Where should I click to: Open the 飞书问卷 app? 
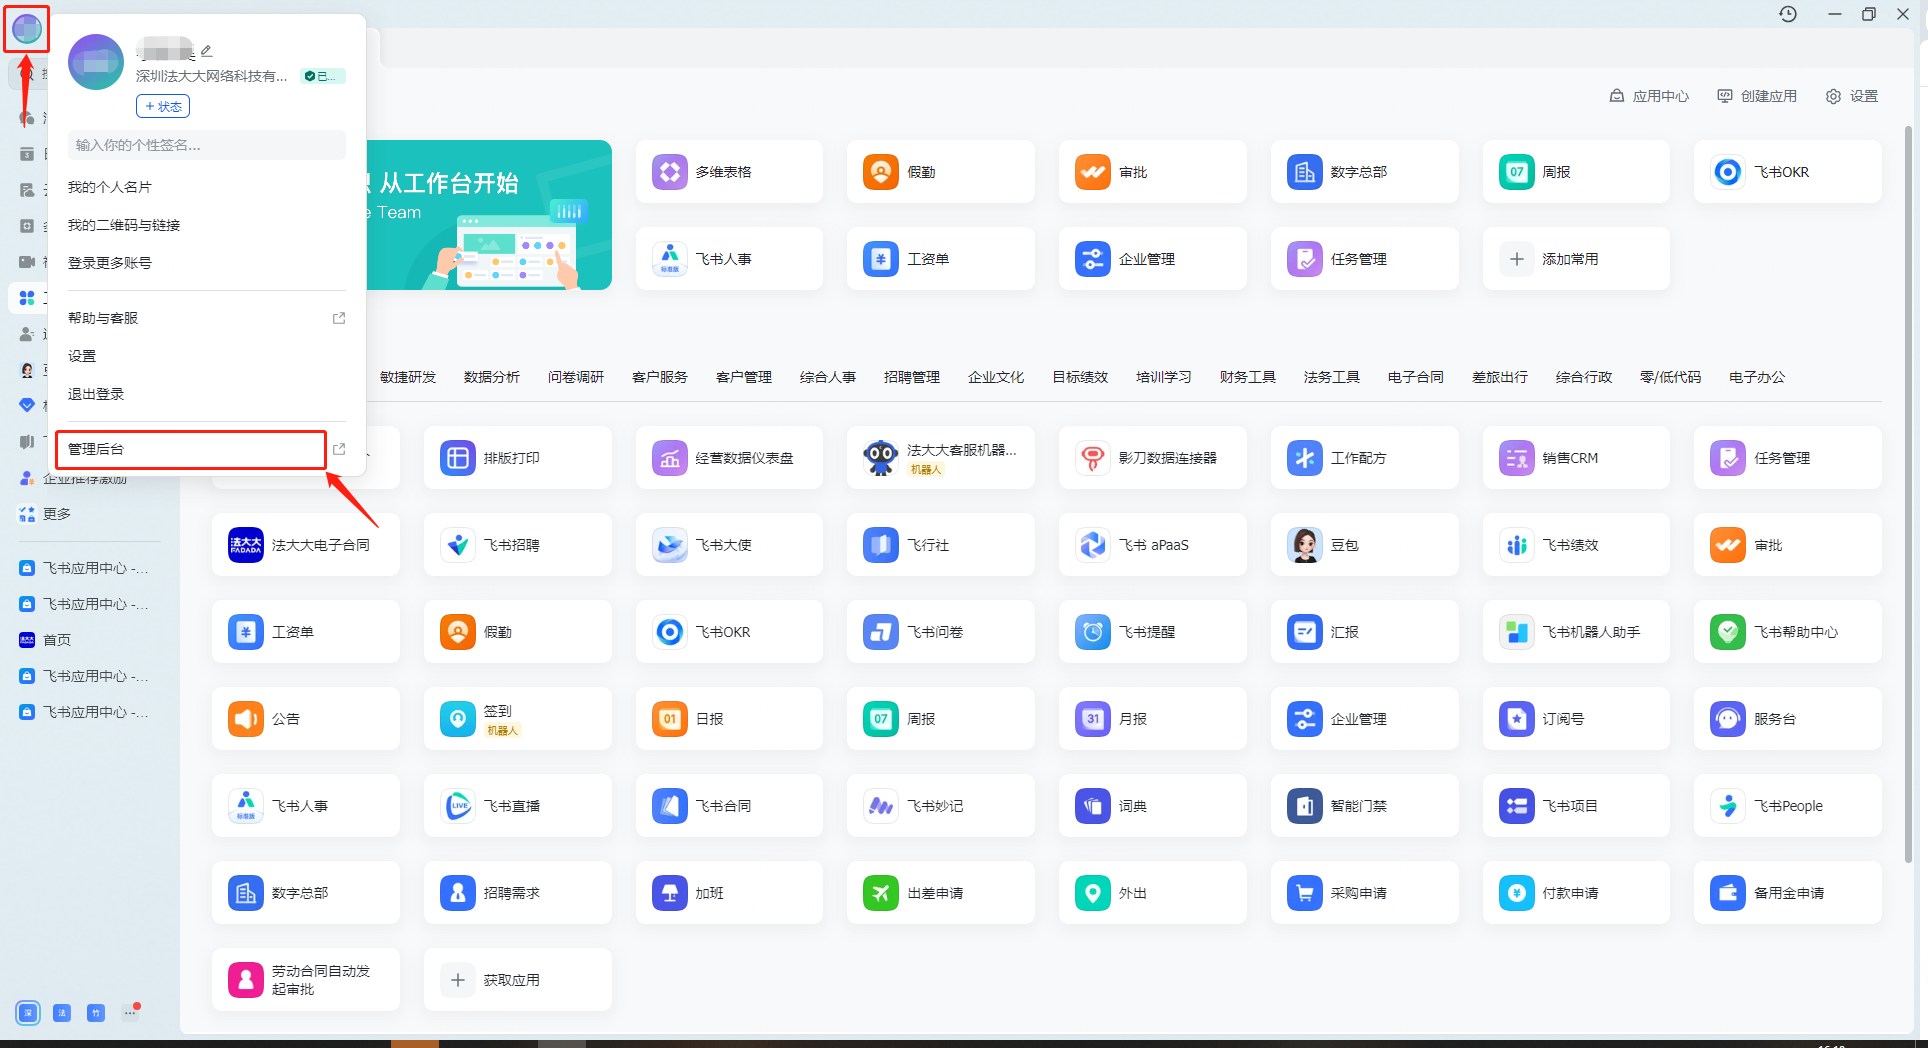[940, 632]
